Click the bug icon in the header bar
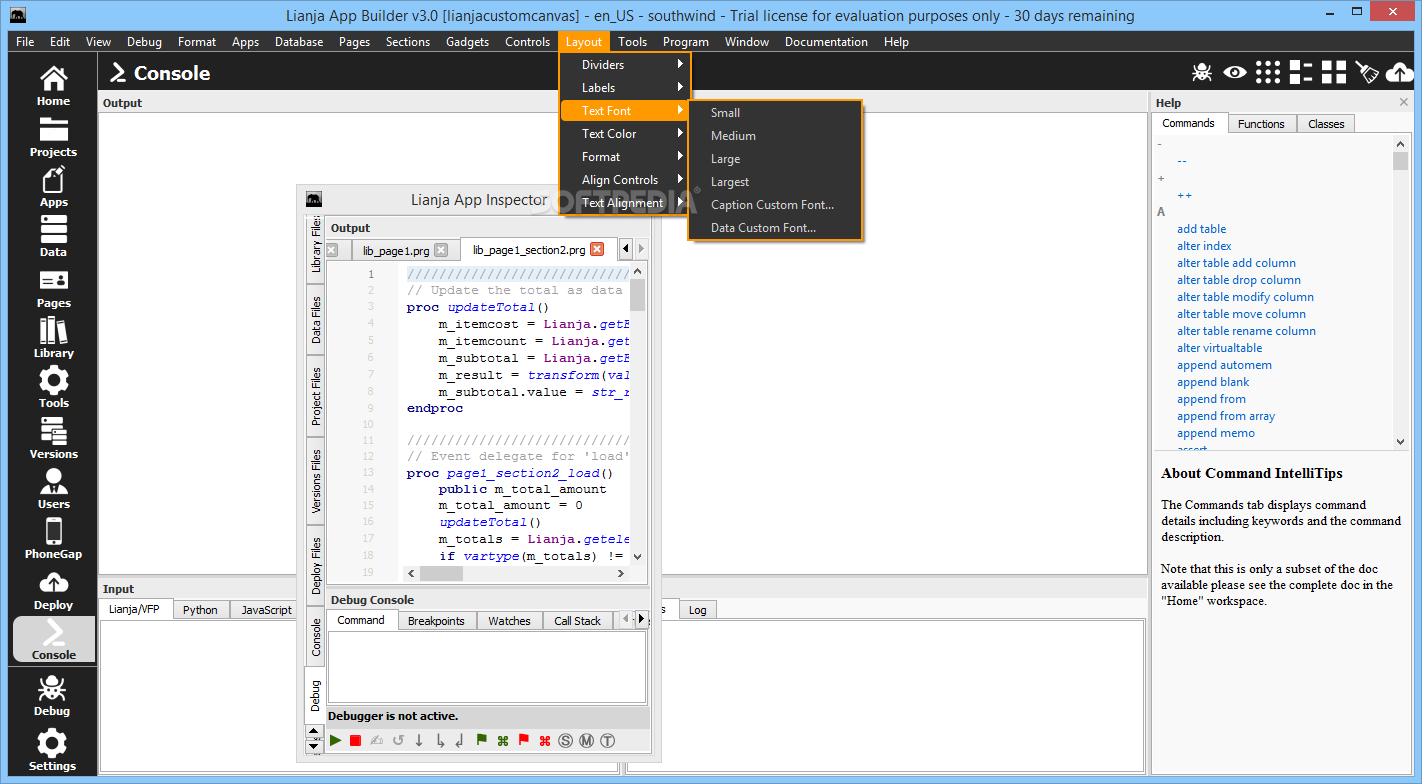Screen dimensions: 1422x784 pos(1202,72)
